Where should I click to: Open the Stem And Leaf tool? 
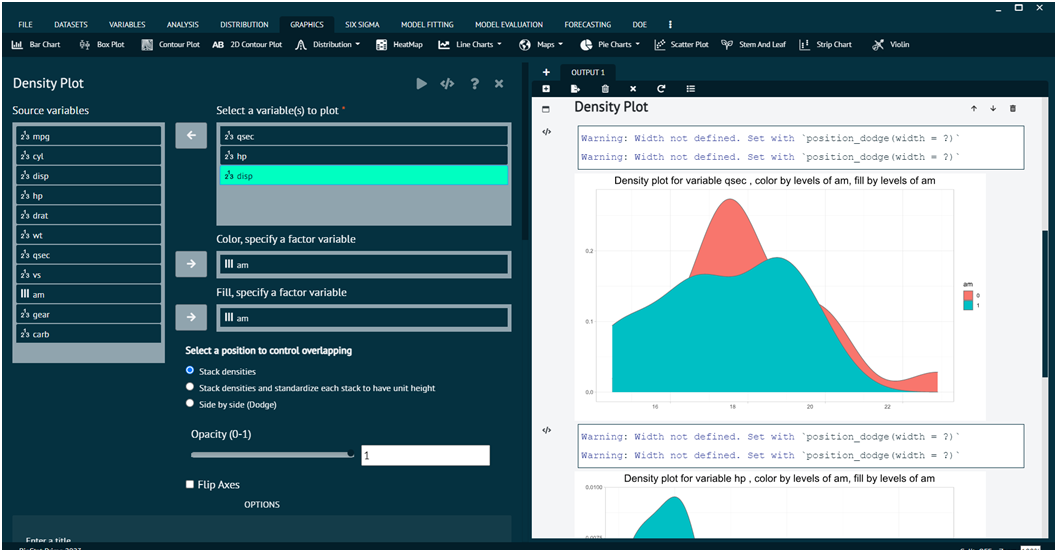[x=754, y=44]
